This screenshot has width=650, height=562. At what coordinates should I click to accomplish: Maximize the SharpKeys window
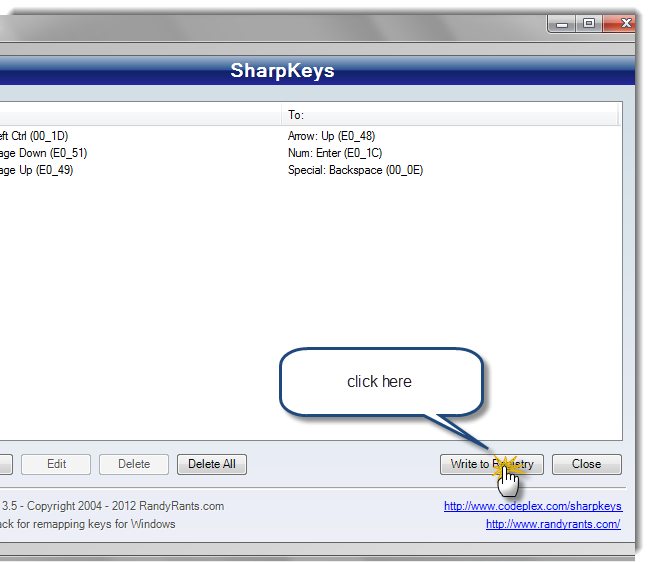tap(589, 24)
